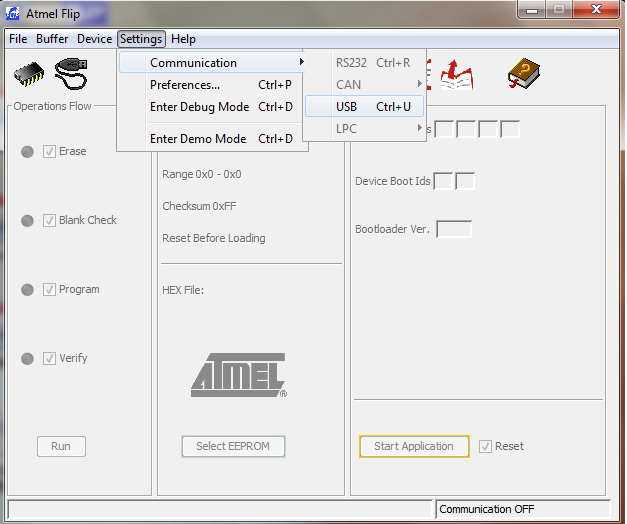Image resolution: width=627 pixels, height=524 pixels.
Task: Click the last Signature Bytes field
Action: coord(510,129)
